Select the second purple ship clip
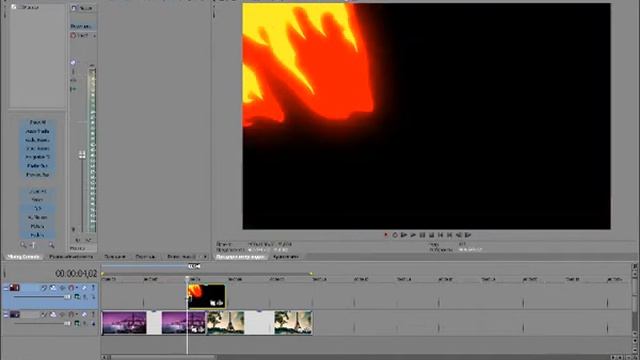The height and width of the screenshot is (360, 640). click(184, 322)
